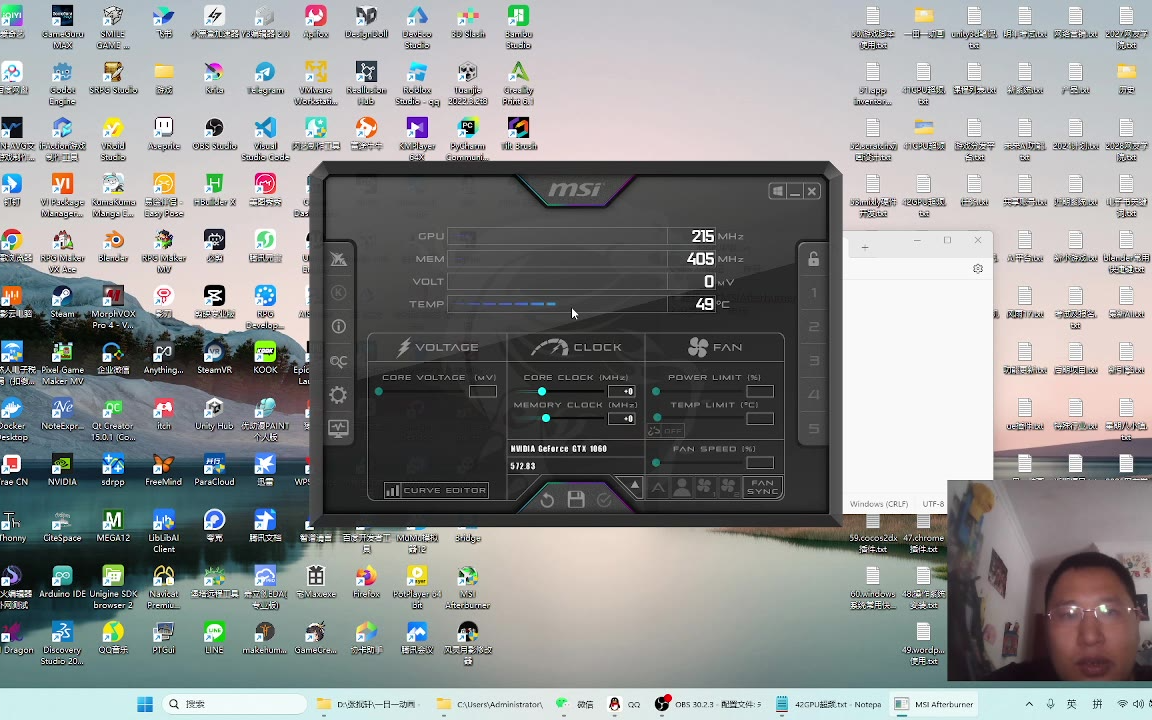Image resolution: width=1152 pixels, height=720 pixels.
Task: Open the Godot Engine desktop shortcut
Action: pyautogui.click(x=62, y=84)
